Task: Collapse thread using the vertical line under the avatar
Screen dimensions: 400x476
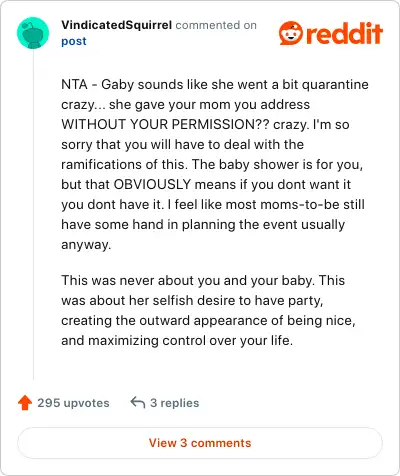Action: coord(33,214)
